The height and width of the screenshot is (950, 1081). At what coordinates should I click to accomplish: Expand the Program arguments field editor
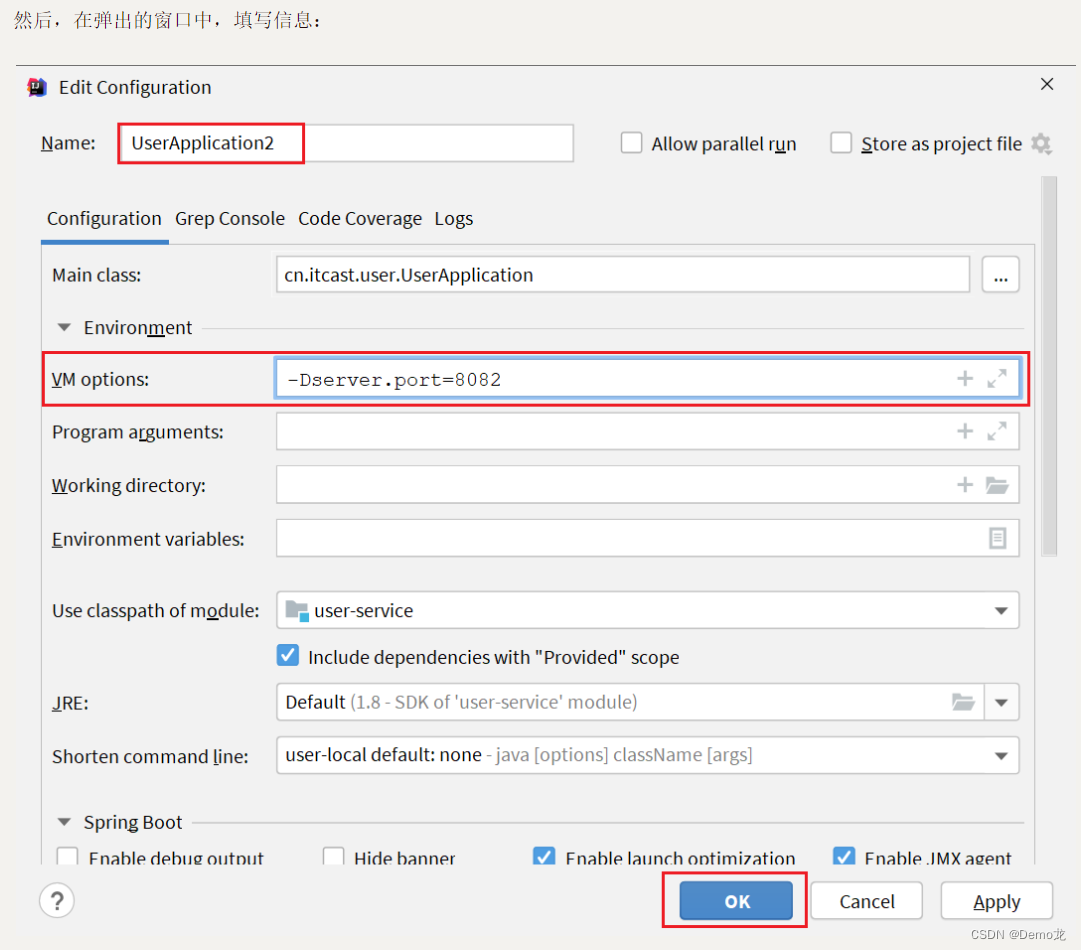point(997,432)
